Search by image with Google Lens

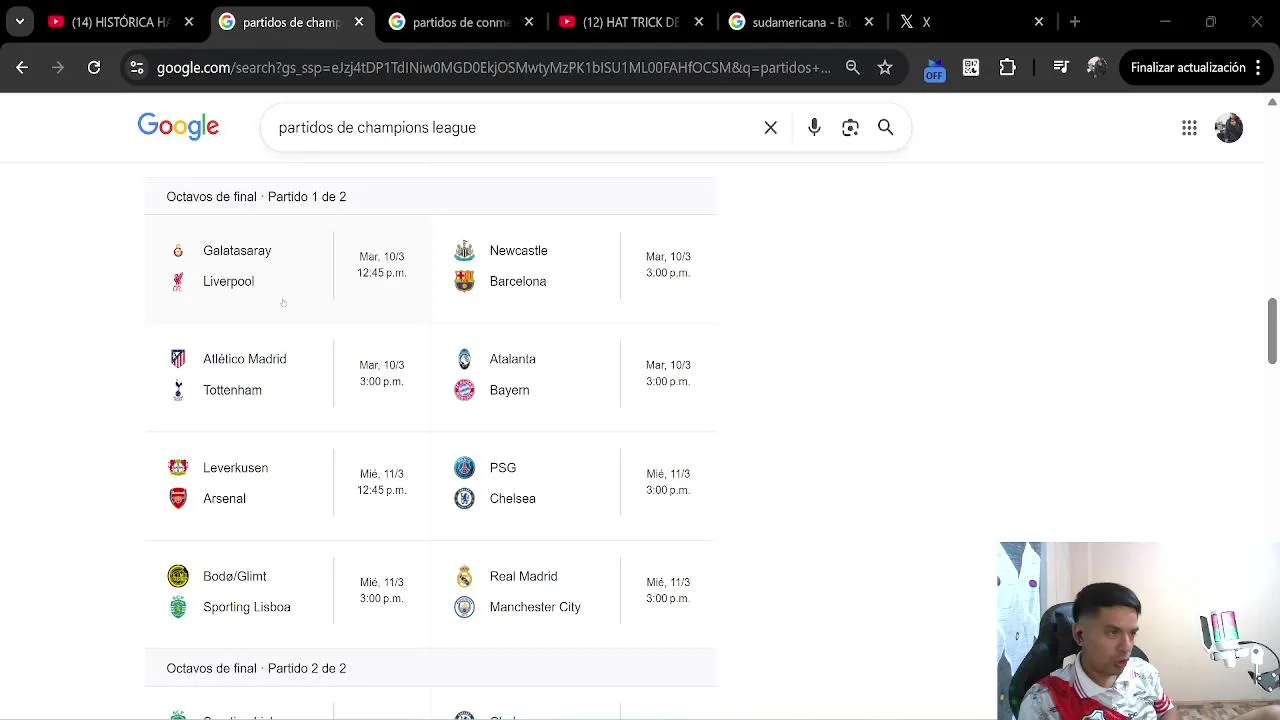pyautogui.click(x=850, y=128)
